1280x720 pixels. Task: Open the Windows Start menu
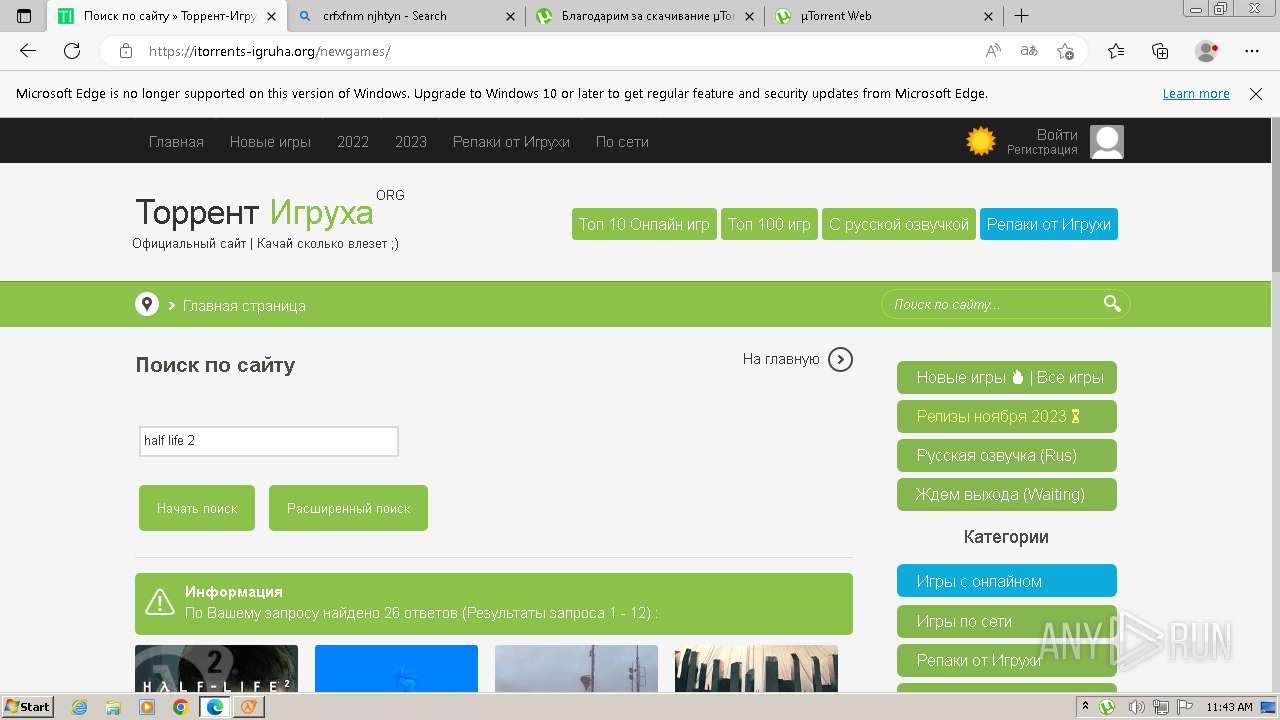[28, 707]
